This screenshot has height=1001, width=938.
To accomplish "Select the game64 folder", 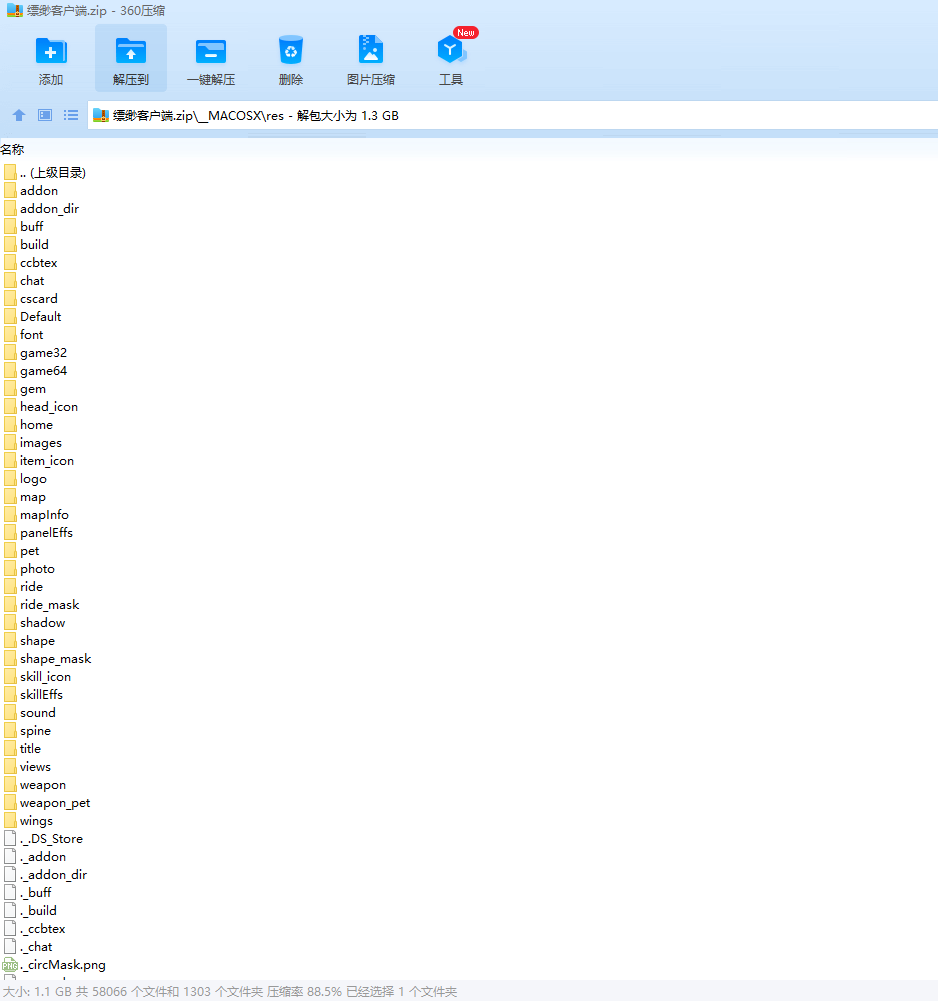I will tap(43, 371).
